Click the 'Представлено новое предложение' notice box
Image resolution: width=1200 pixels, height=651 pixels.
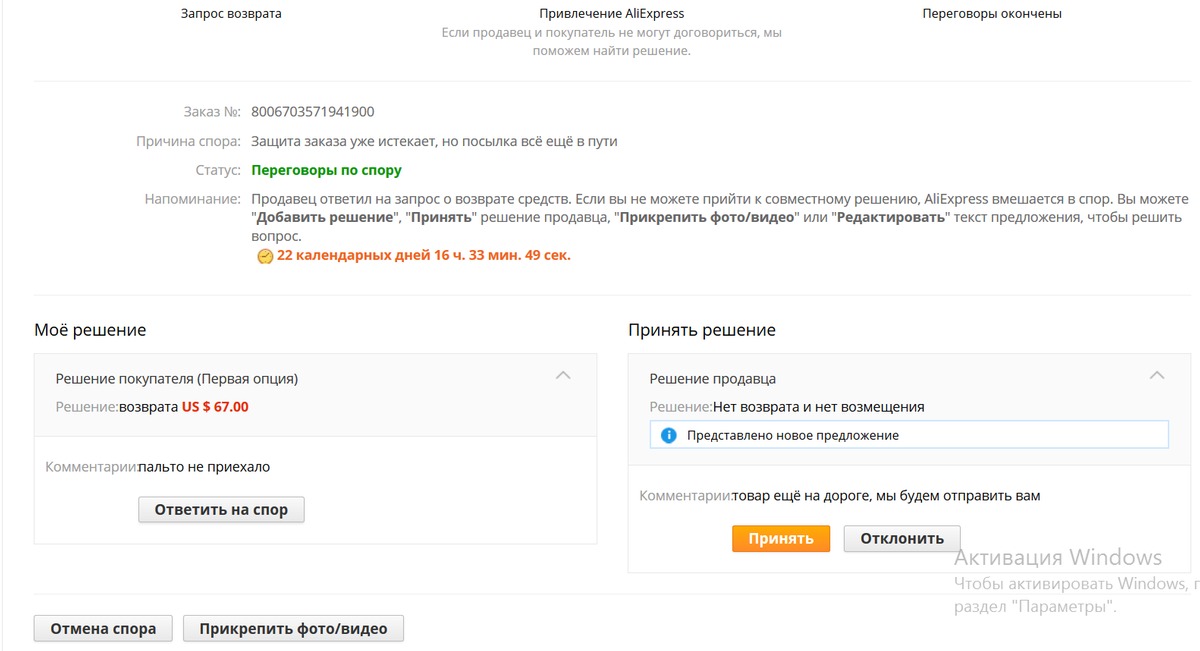[908, 435]
